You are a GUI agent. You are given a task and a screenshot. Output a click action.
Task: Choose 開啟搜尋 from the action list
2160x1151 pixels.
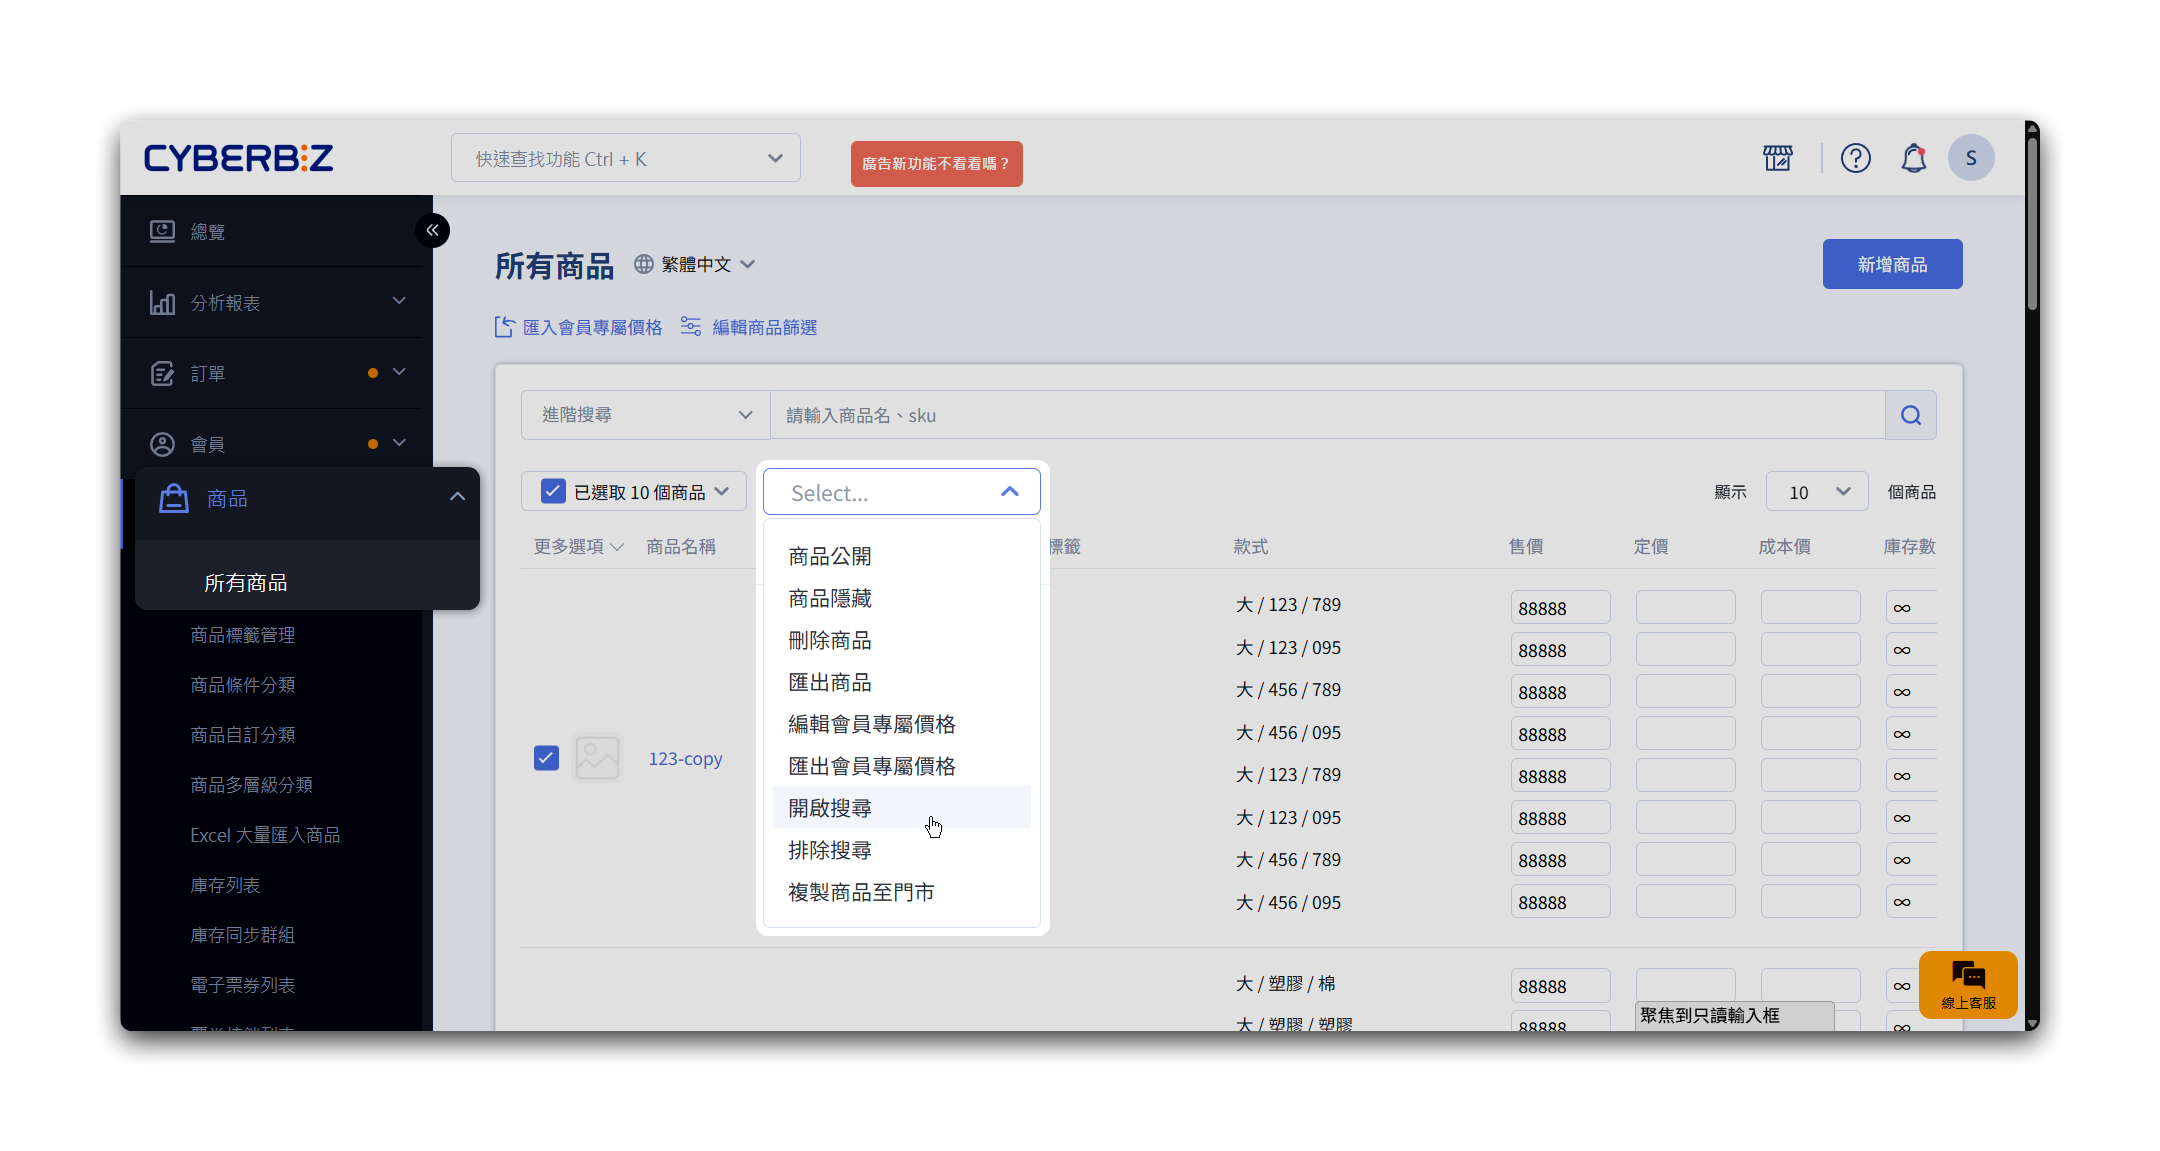point(830,808)
